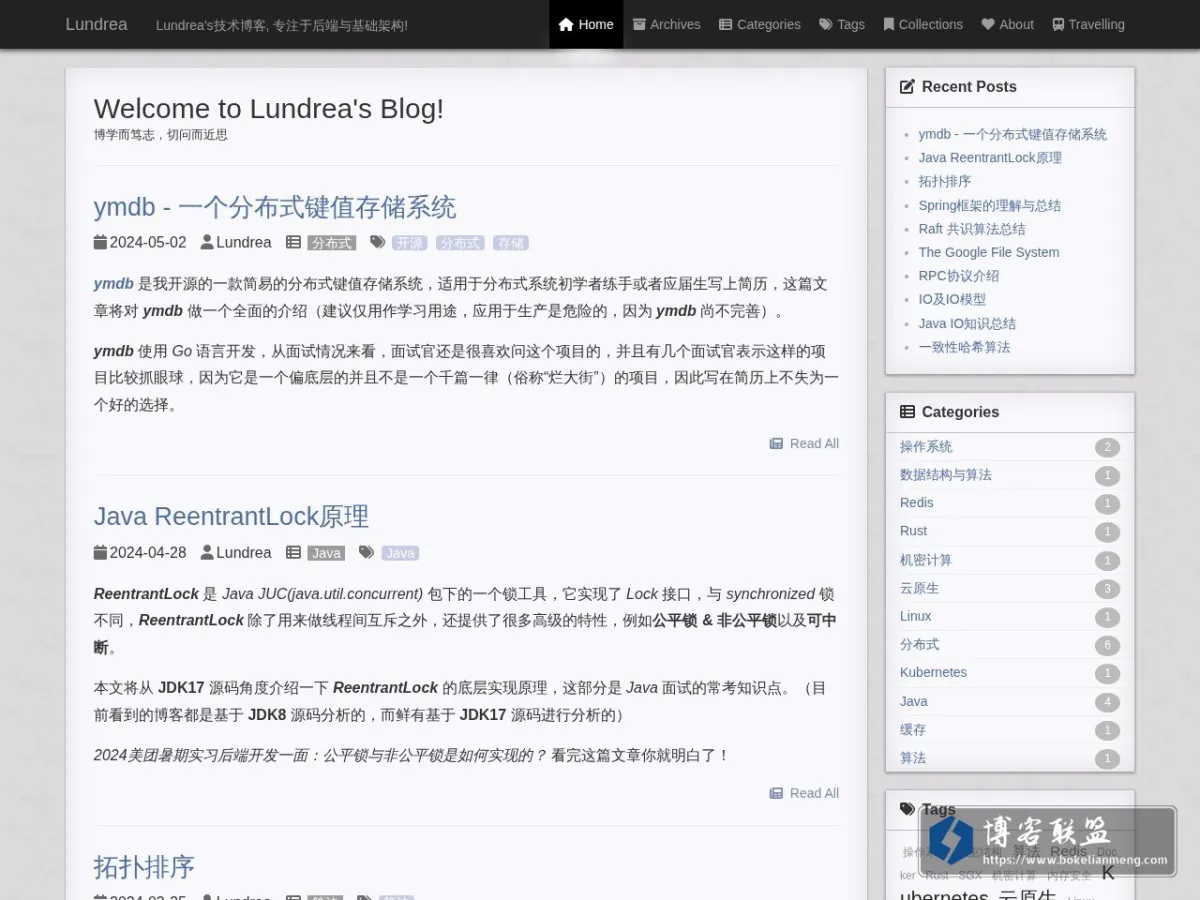The width and height of the screenshot is (1200, 900).
Task: Open recent post 'The Google File System'
Action: click(989, 252)
